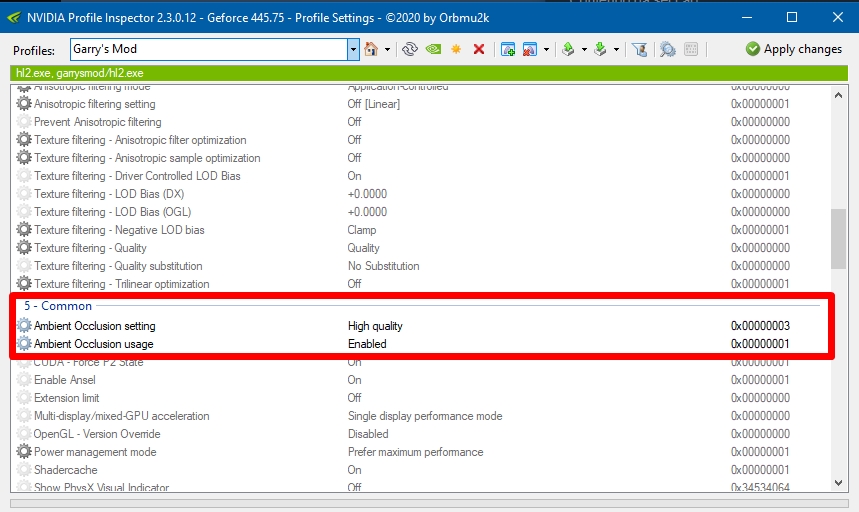Click the settings list scroll-up arrow

pos(838,95)
